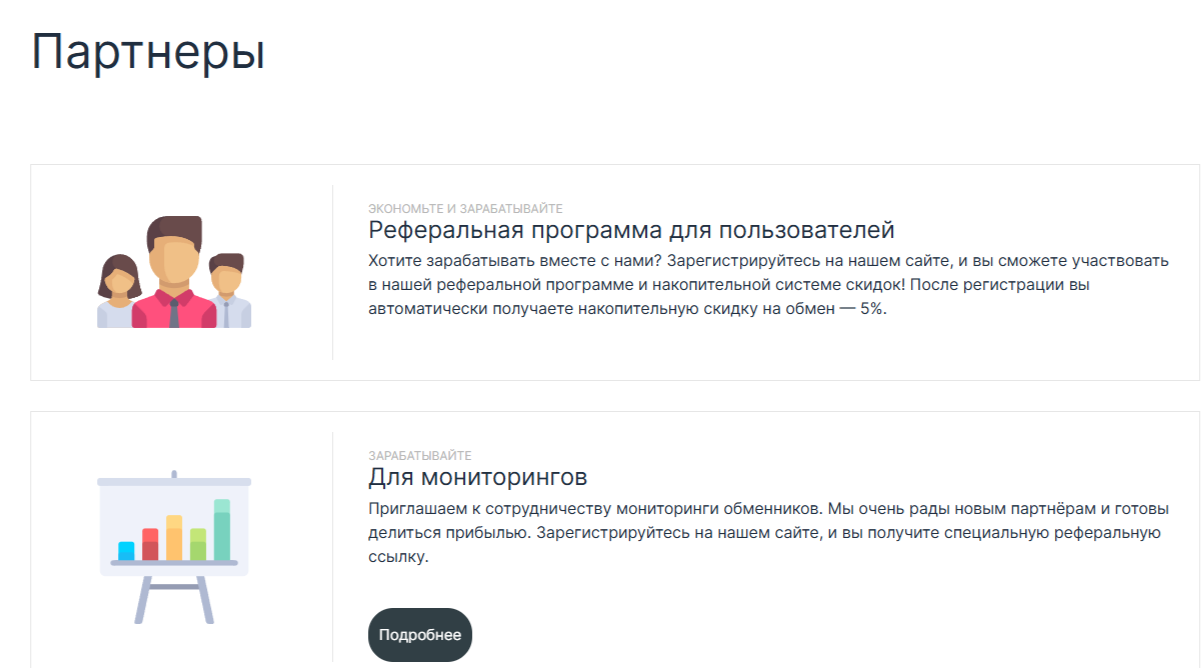Open "Реферальная программа для пользователей" heading
The height and width of the screenshot is (668, 1201).
pos(631,230)
